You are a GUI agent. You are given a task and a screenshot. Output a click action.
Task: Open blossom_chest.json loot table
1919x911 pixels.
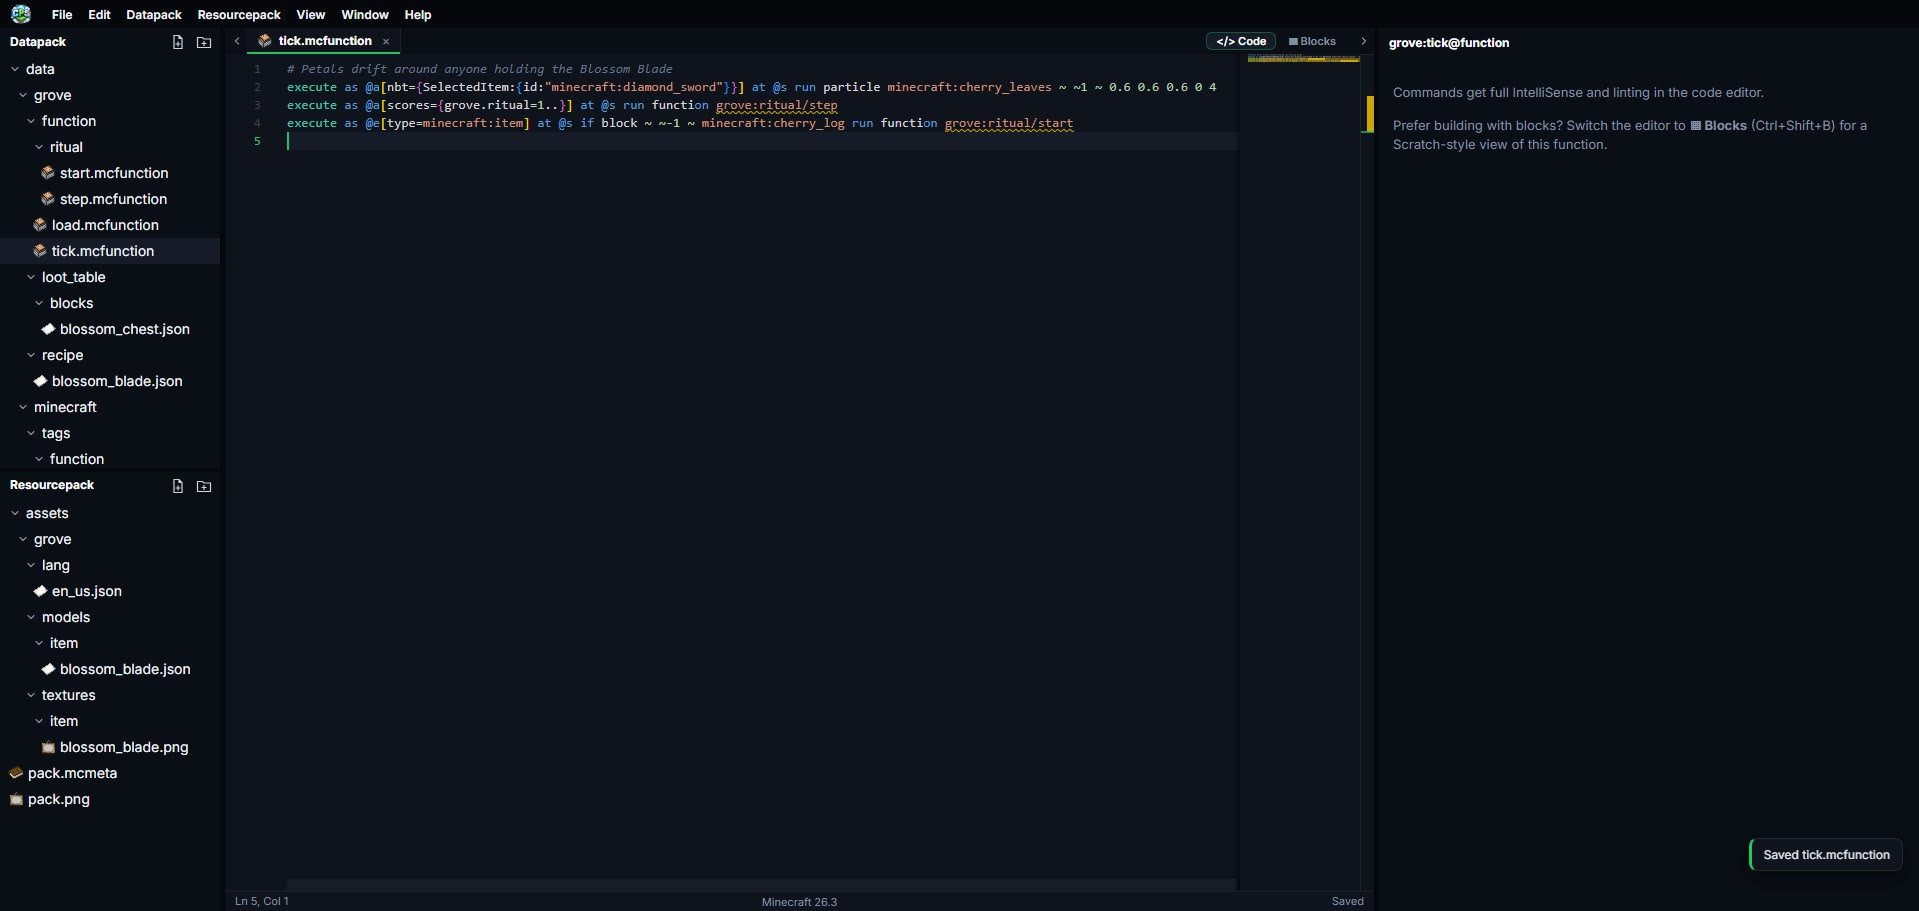110,329
